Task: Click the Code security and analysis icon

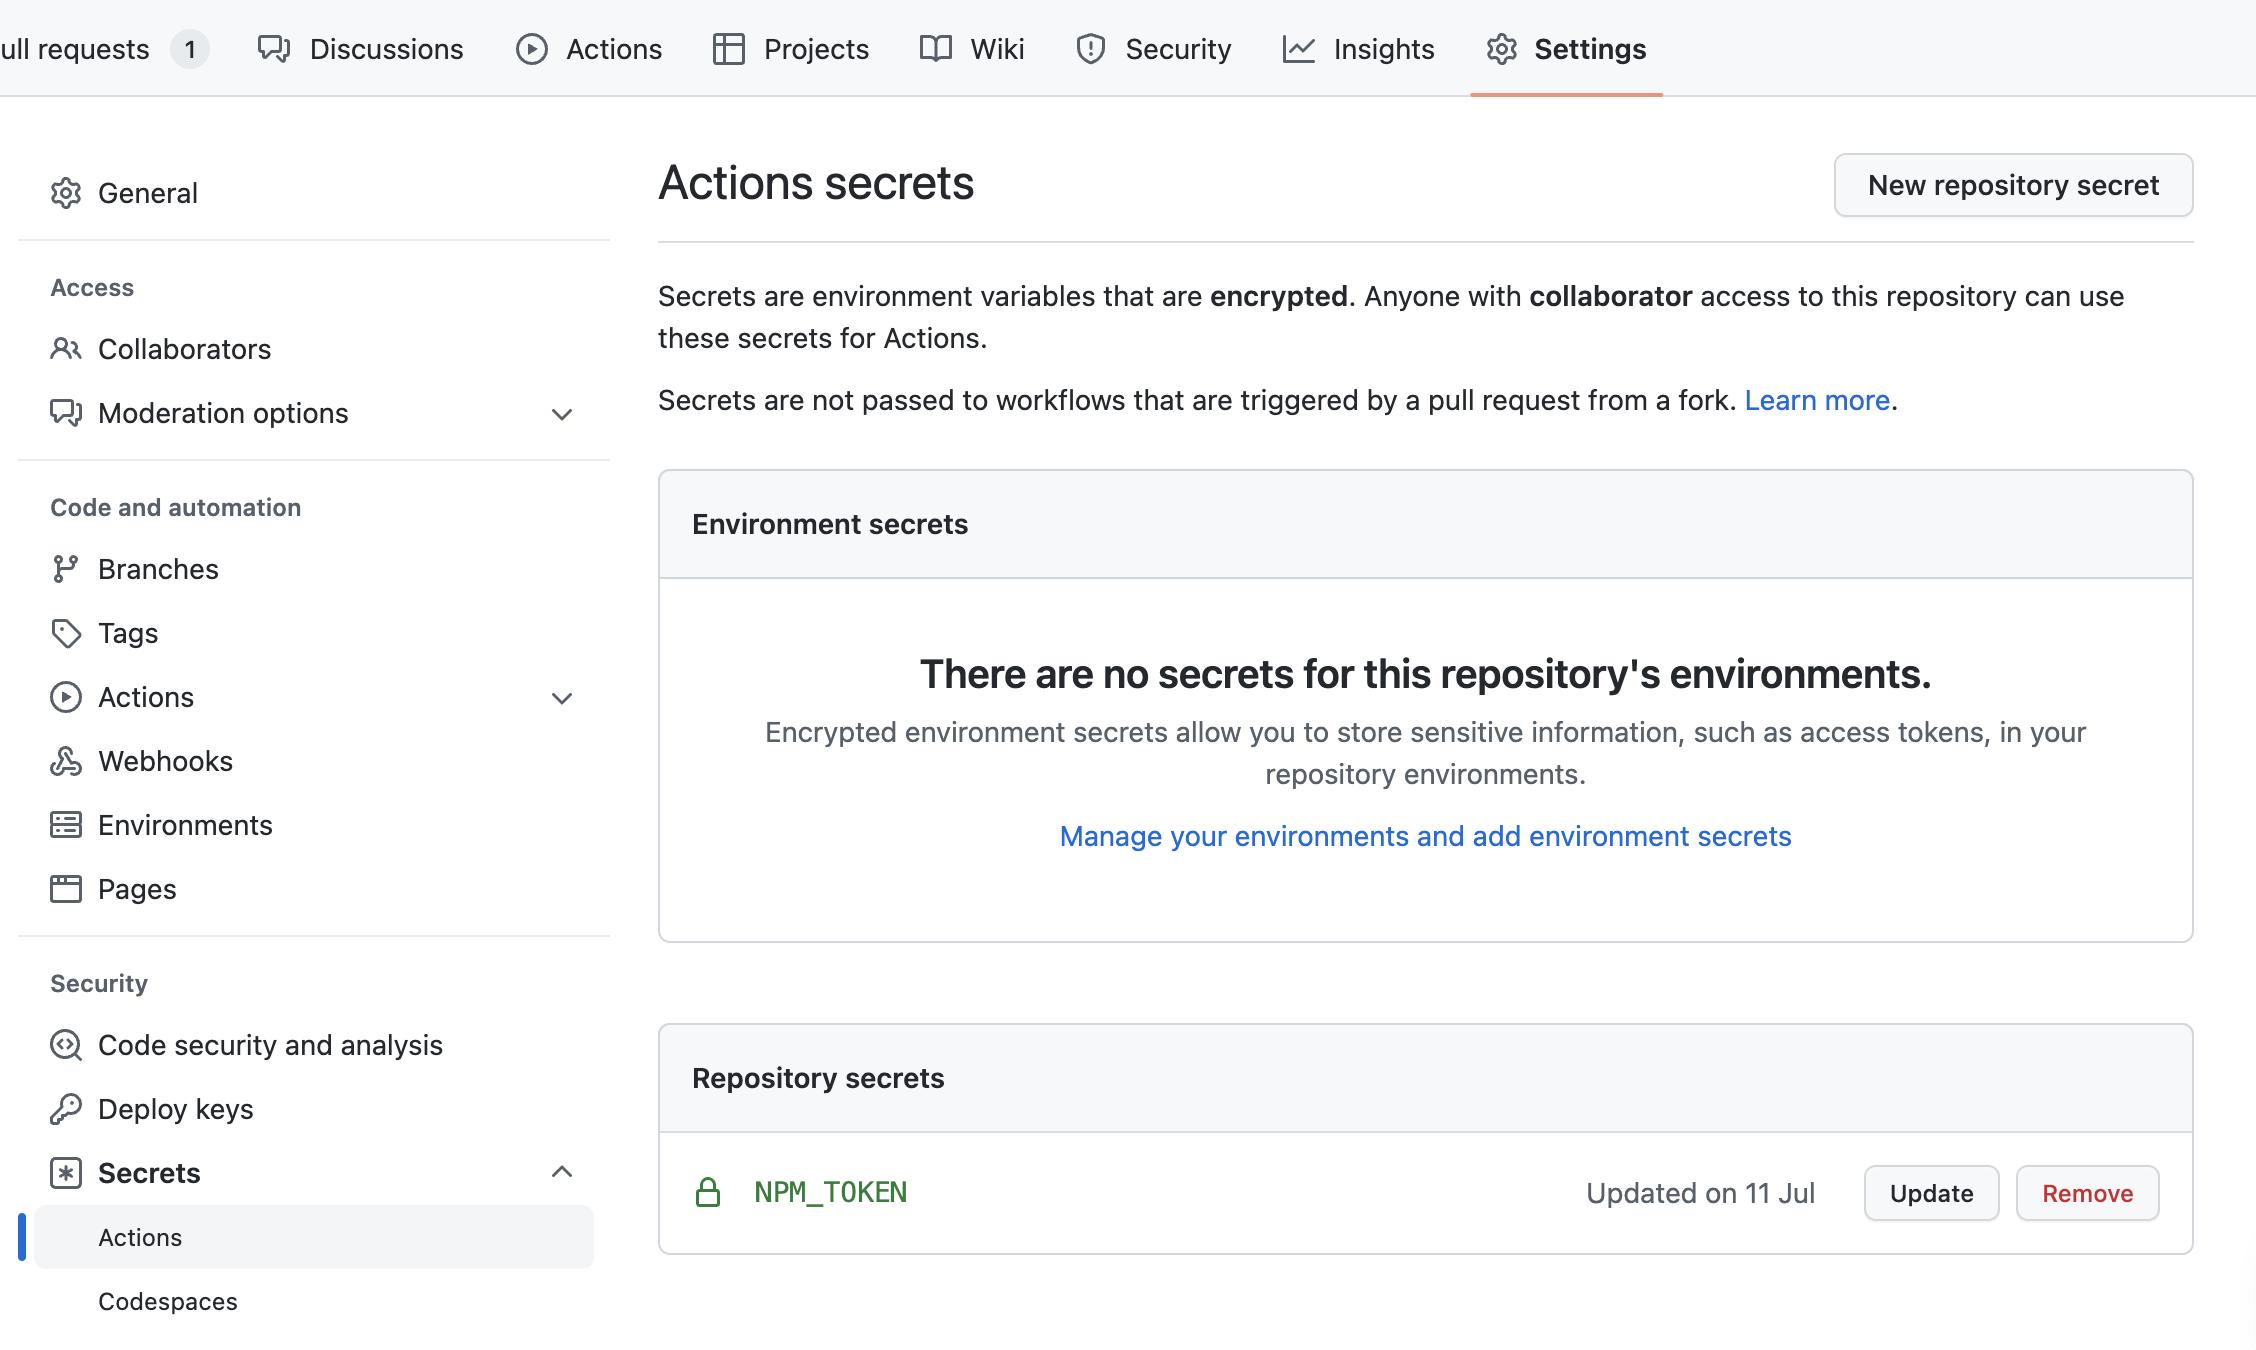Action: click(66, 1045)
